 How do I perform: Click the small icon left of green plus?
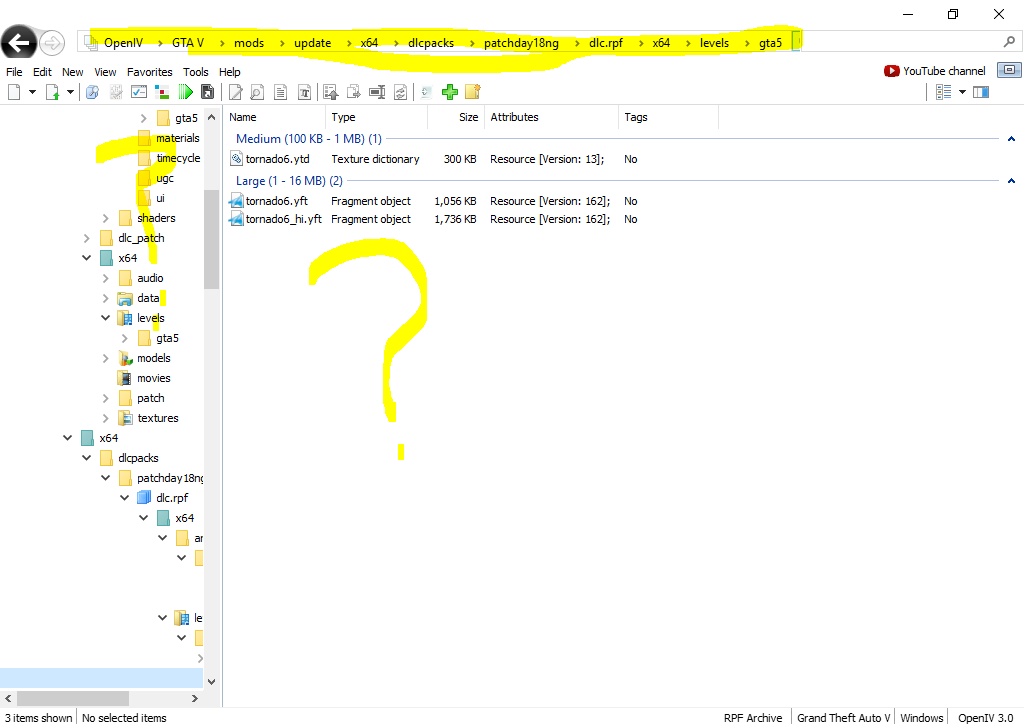(x=426, y=92)
